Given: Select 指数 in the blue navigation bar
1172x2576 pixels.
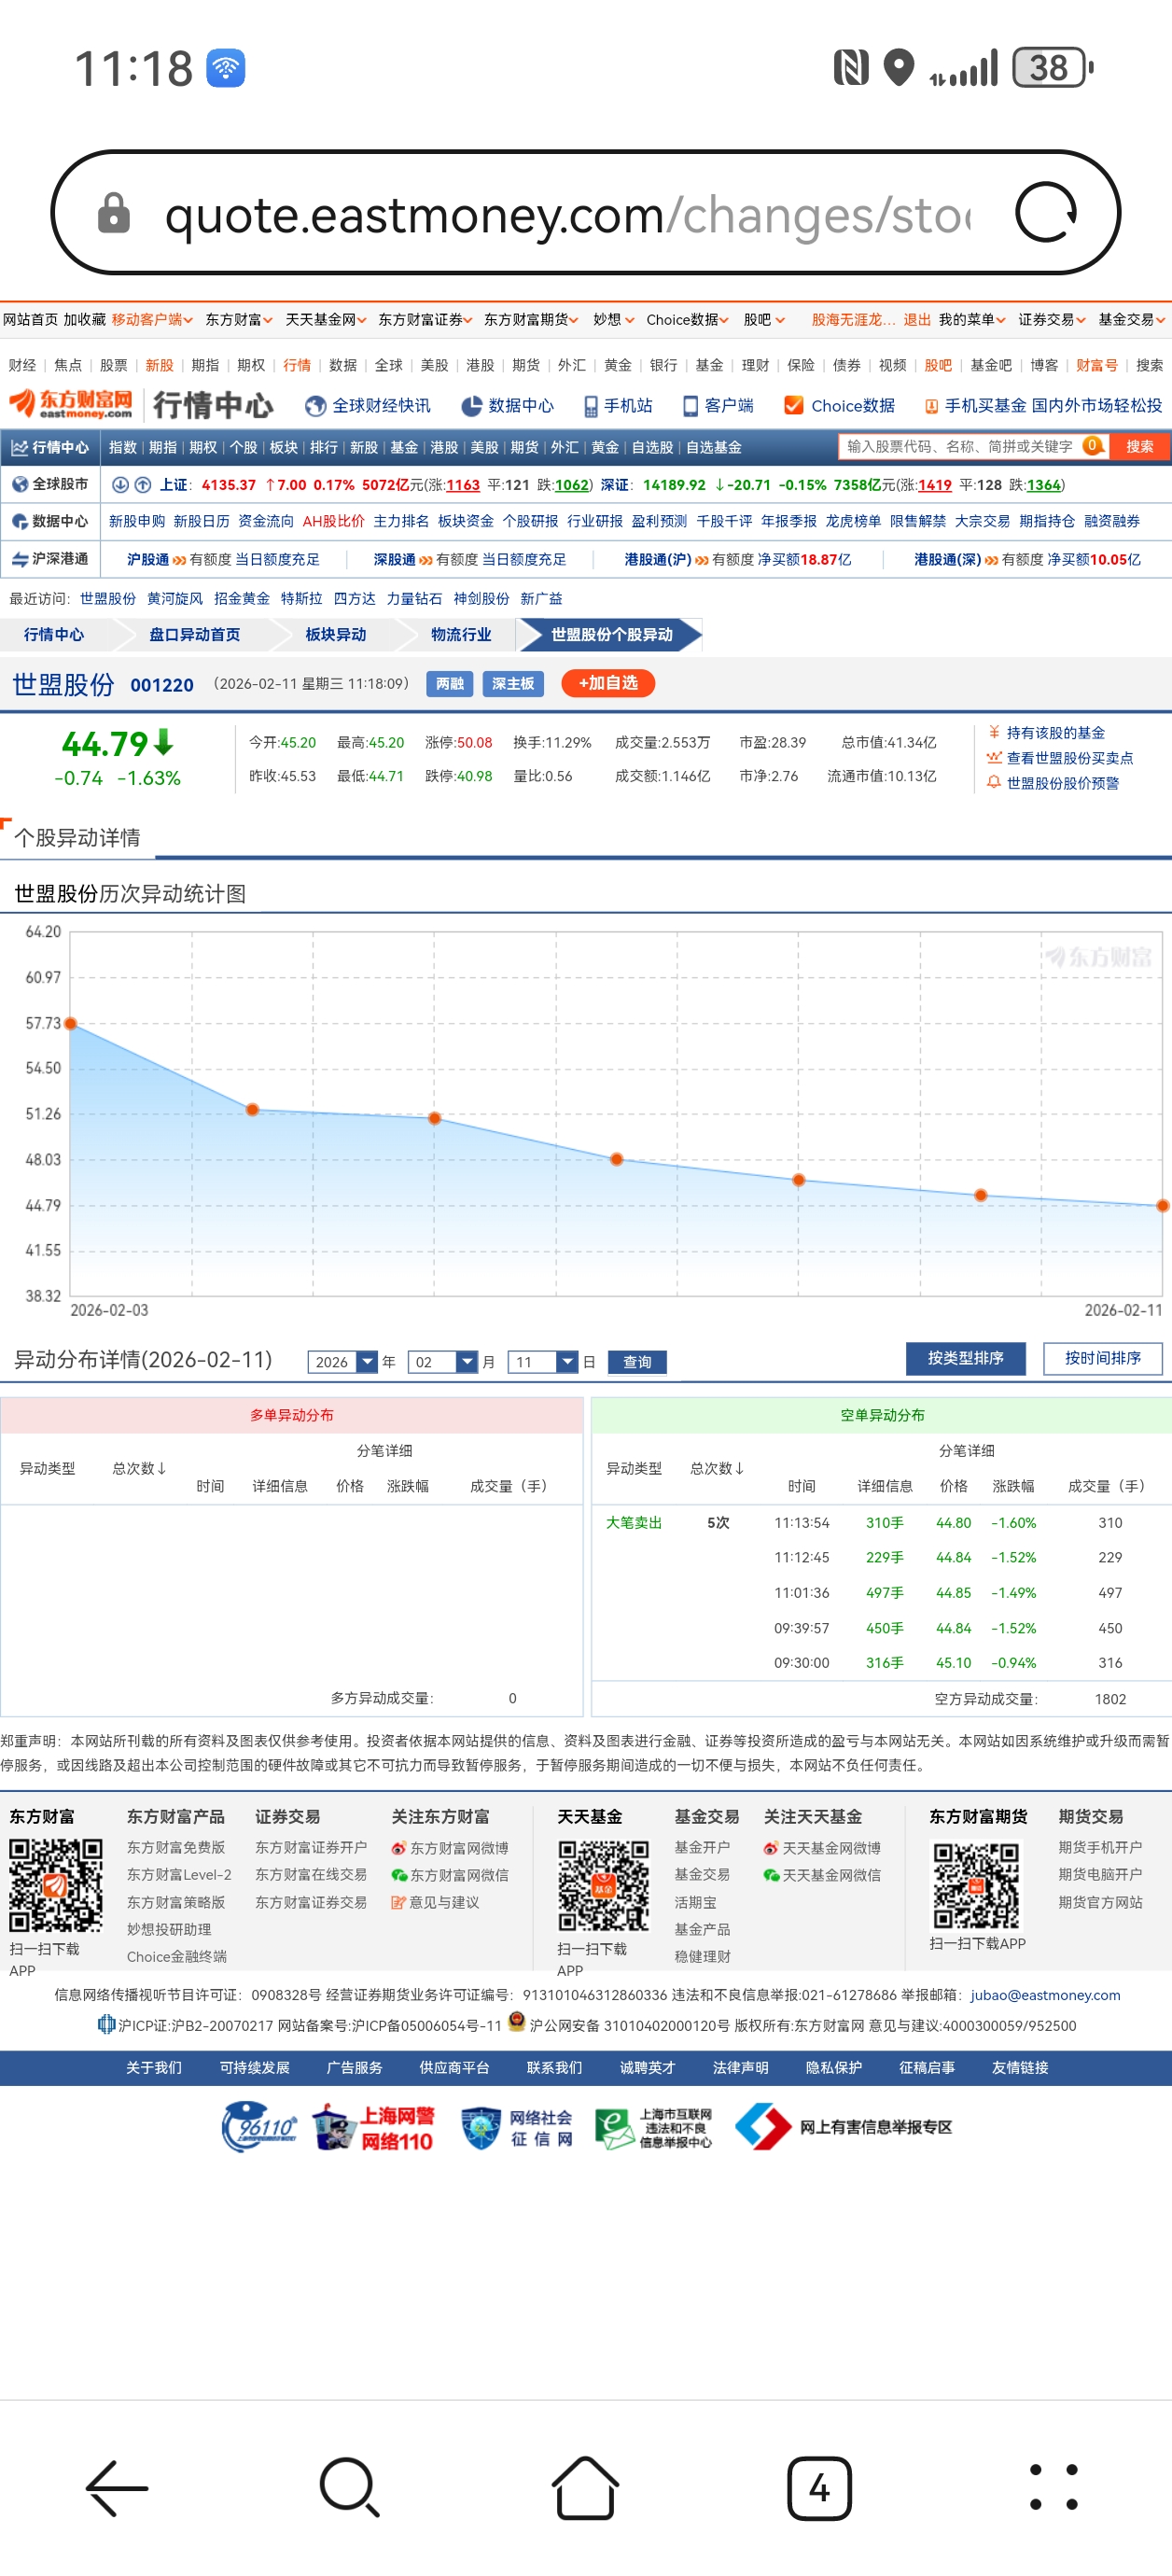Looking at the screenshot, I should 123,447.
